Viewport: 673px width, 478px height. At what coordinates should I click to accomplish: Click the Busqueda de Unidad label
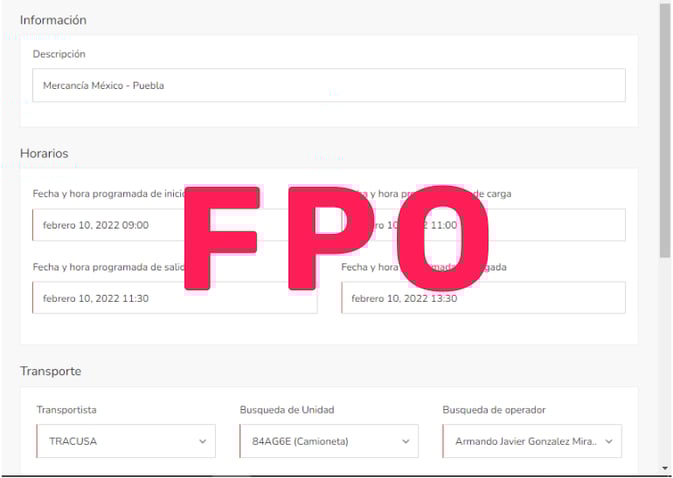[x=287, y=409]
